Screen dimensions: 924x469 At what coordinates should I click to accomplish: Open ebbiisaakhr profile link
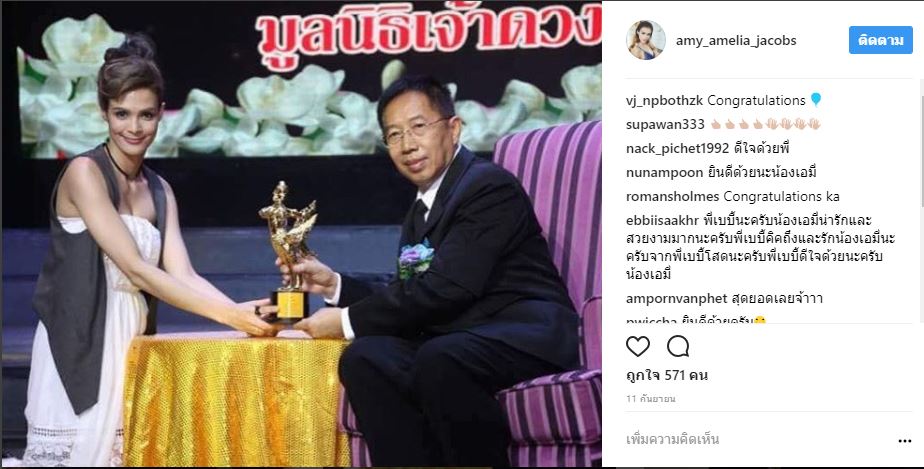coord(662,220)
